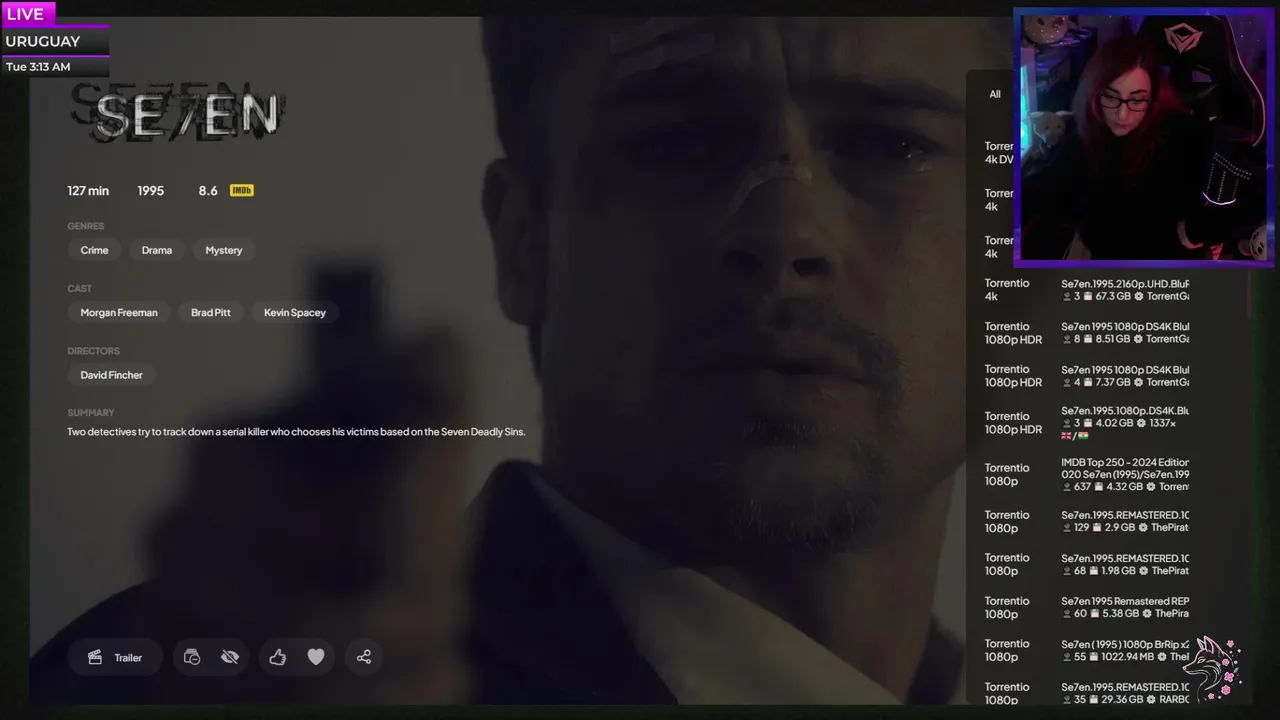Remove Se7en from library
Screen dimensions: 1280x720
192,657
